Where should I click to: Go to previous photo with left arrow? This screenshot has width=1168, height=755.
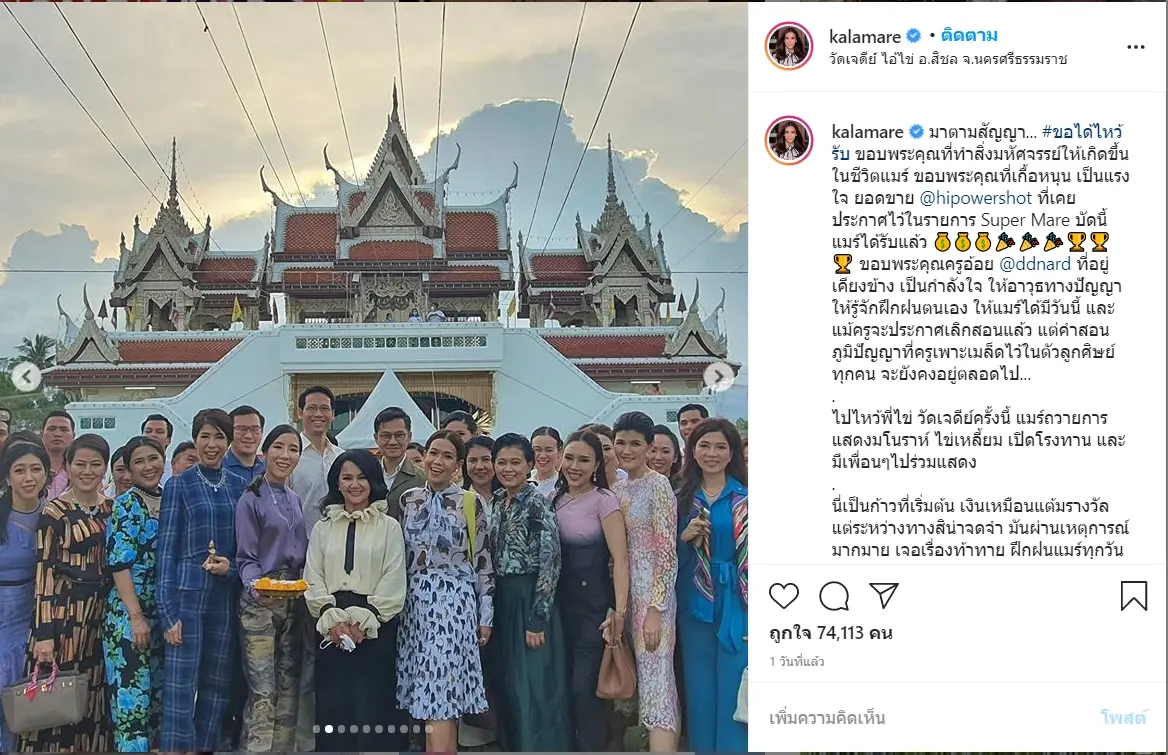pos(26,377)
